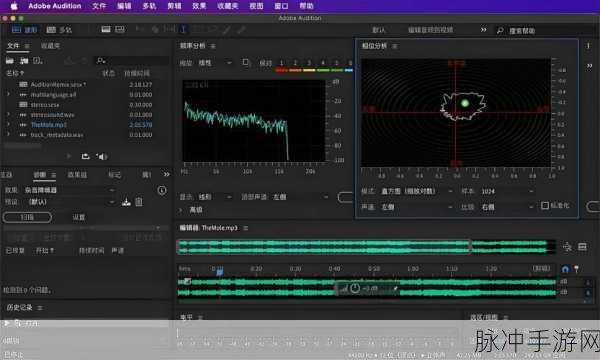Toggle the snapping magnet icon on timeline
The height and width of the screenshot is (360, 600).
tap(565, 269)
